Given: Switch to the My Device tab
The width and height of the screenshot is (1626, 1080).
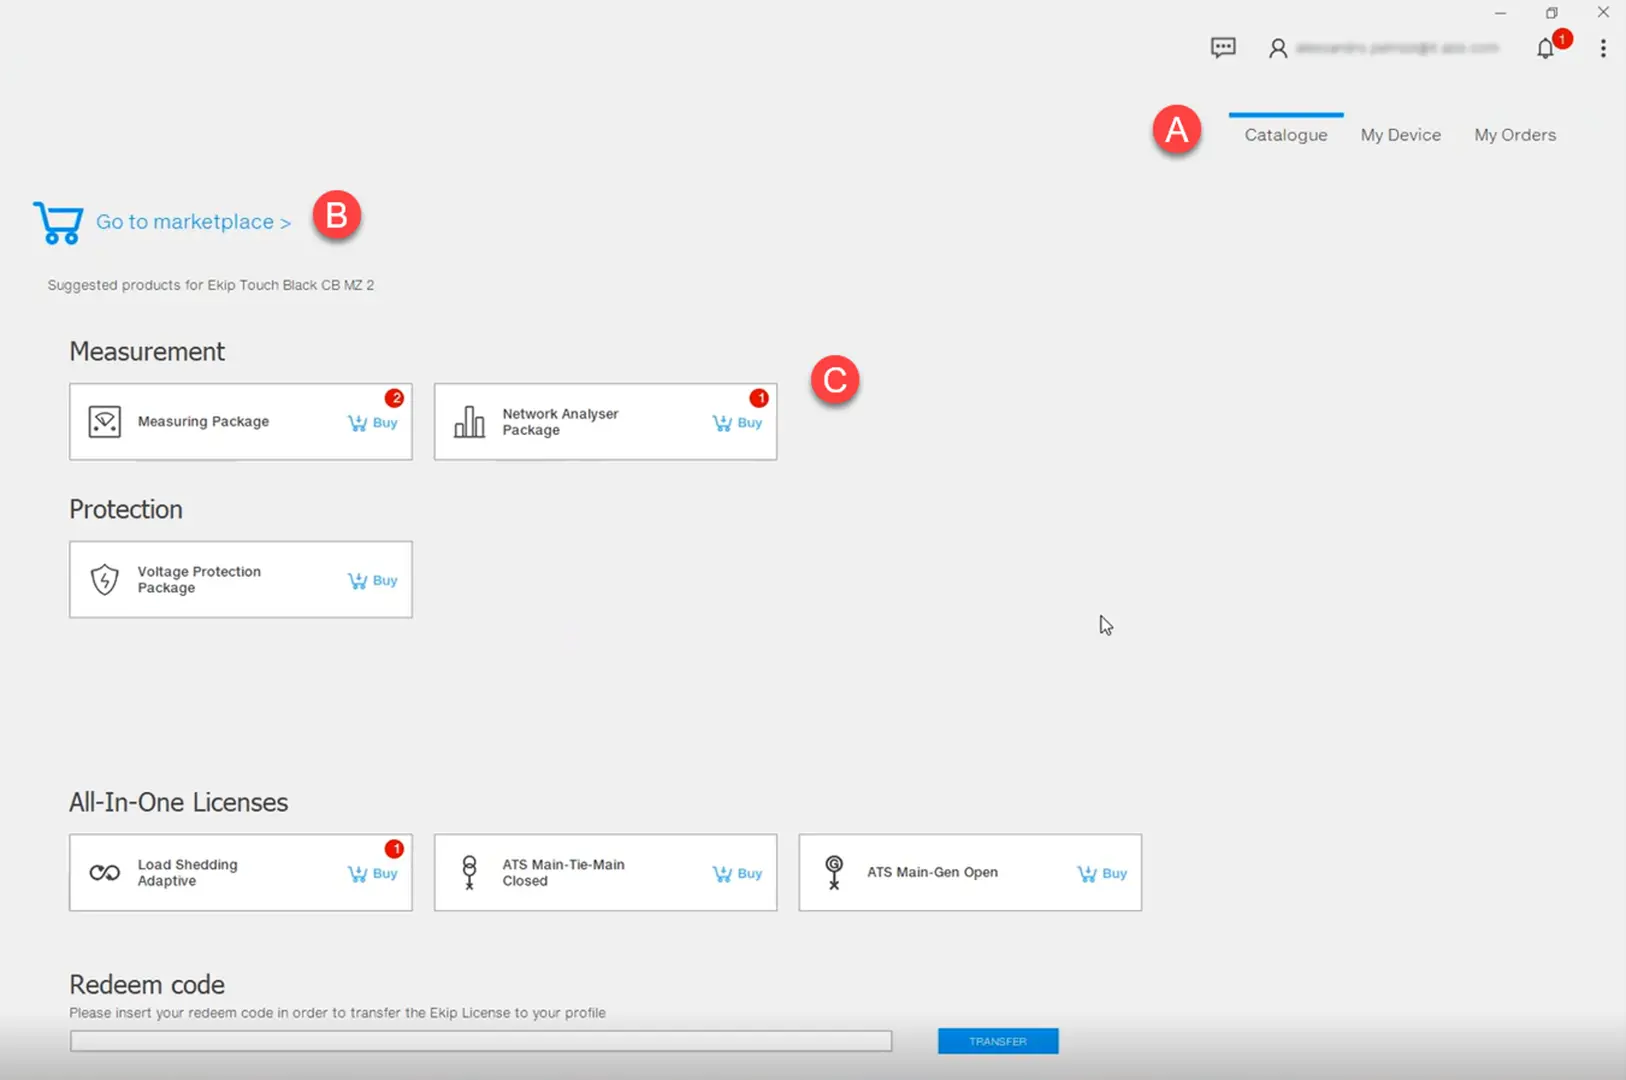Looking at the screenshot, I should pyautogui.click(x=1400, y=134).
